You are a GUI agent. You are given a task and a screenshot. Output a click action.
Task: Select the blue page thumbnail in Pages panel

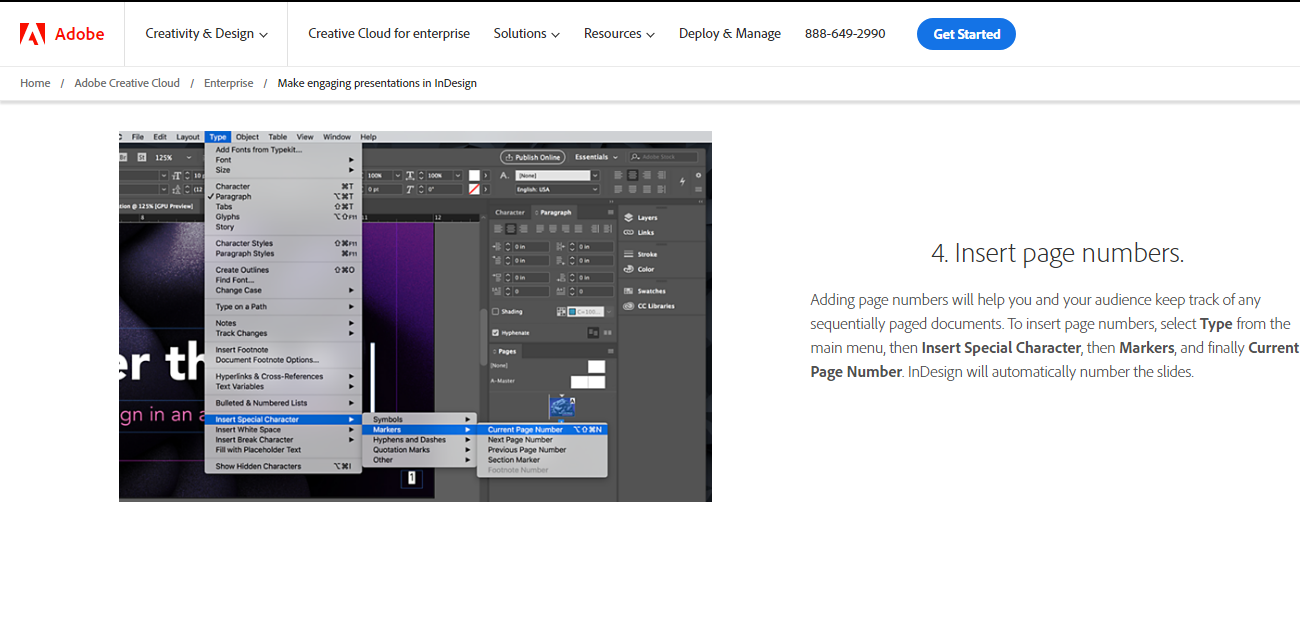pyautogui.click(x=563, y=407)
